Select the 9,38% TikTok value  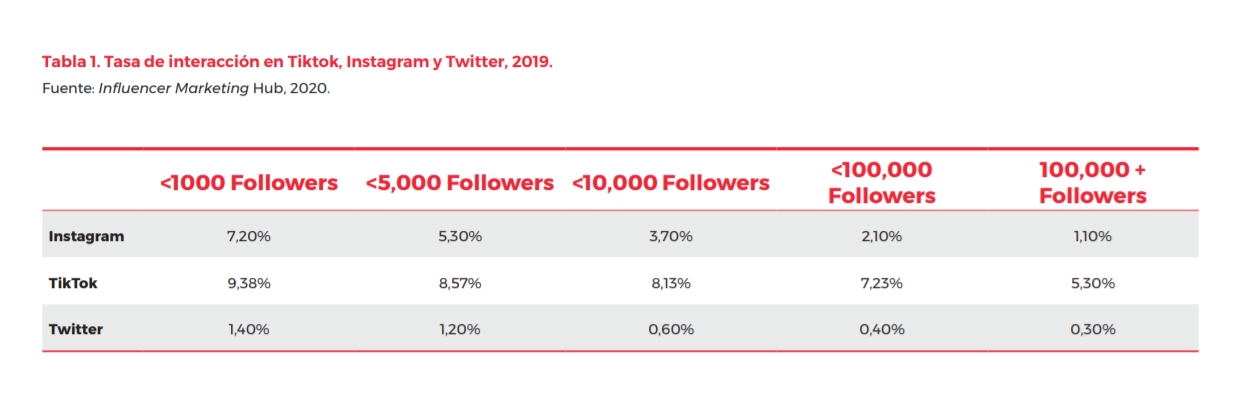(249, 283)
